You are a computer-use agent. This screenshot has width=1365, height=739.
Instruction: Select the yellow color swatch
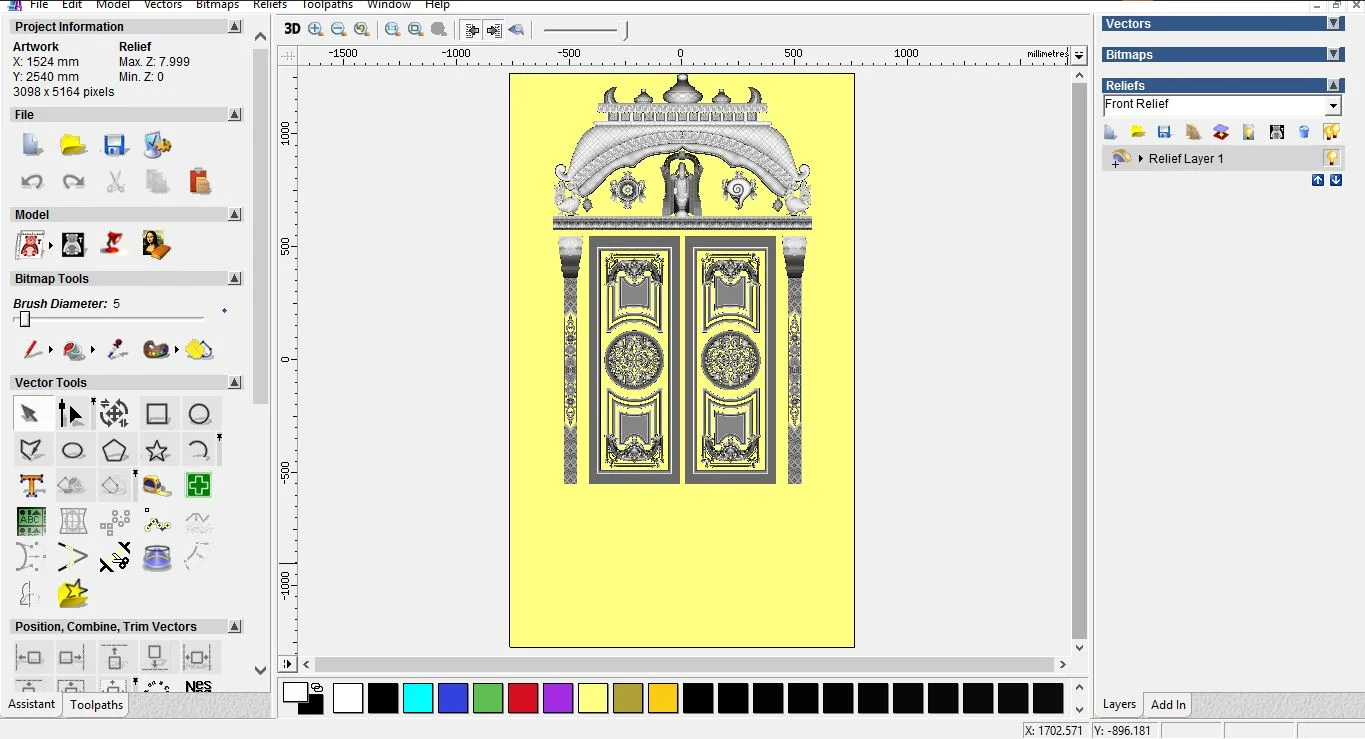tap(593, 698)
